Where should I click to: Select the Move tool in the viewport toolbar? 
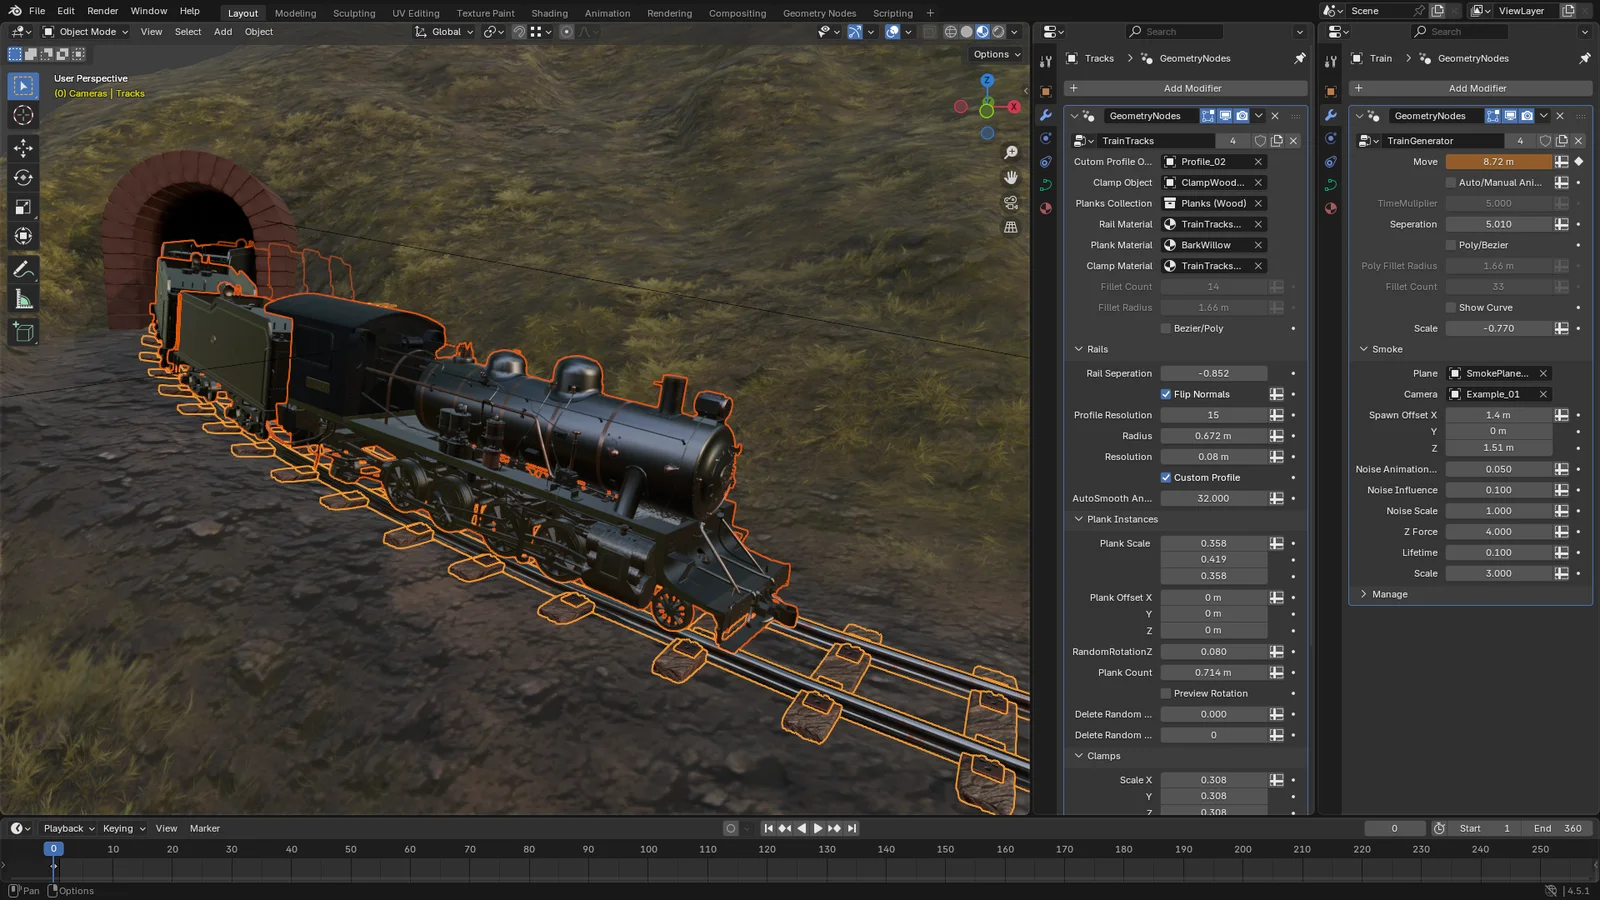[x=23, y=148]
